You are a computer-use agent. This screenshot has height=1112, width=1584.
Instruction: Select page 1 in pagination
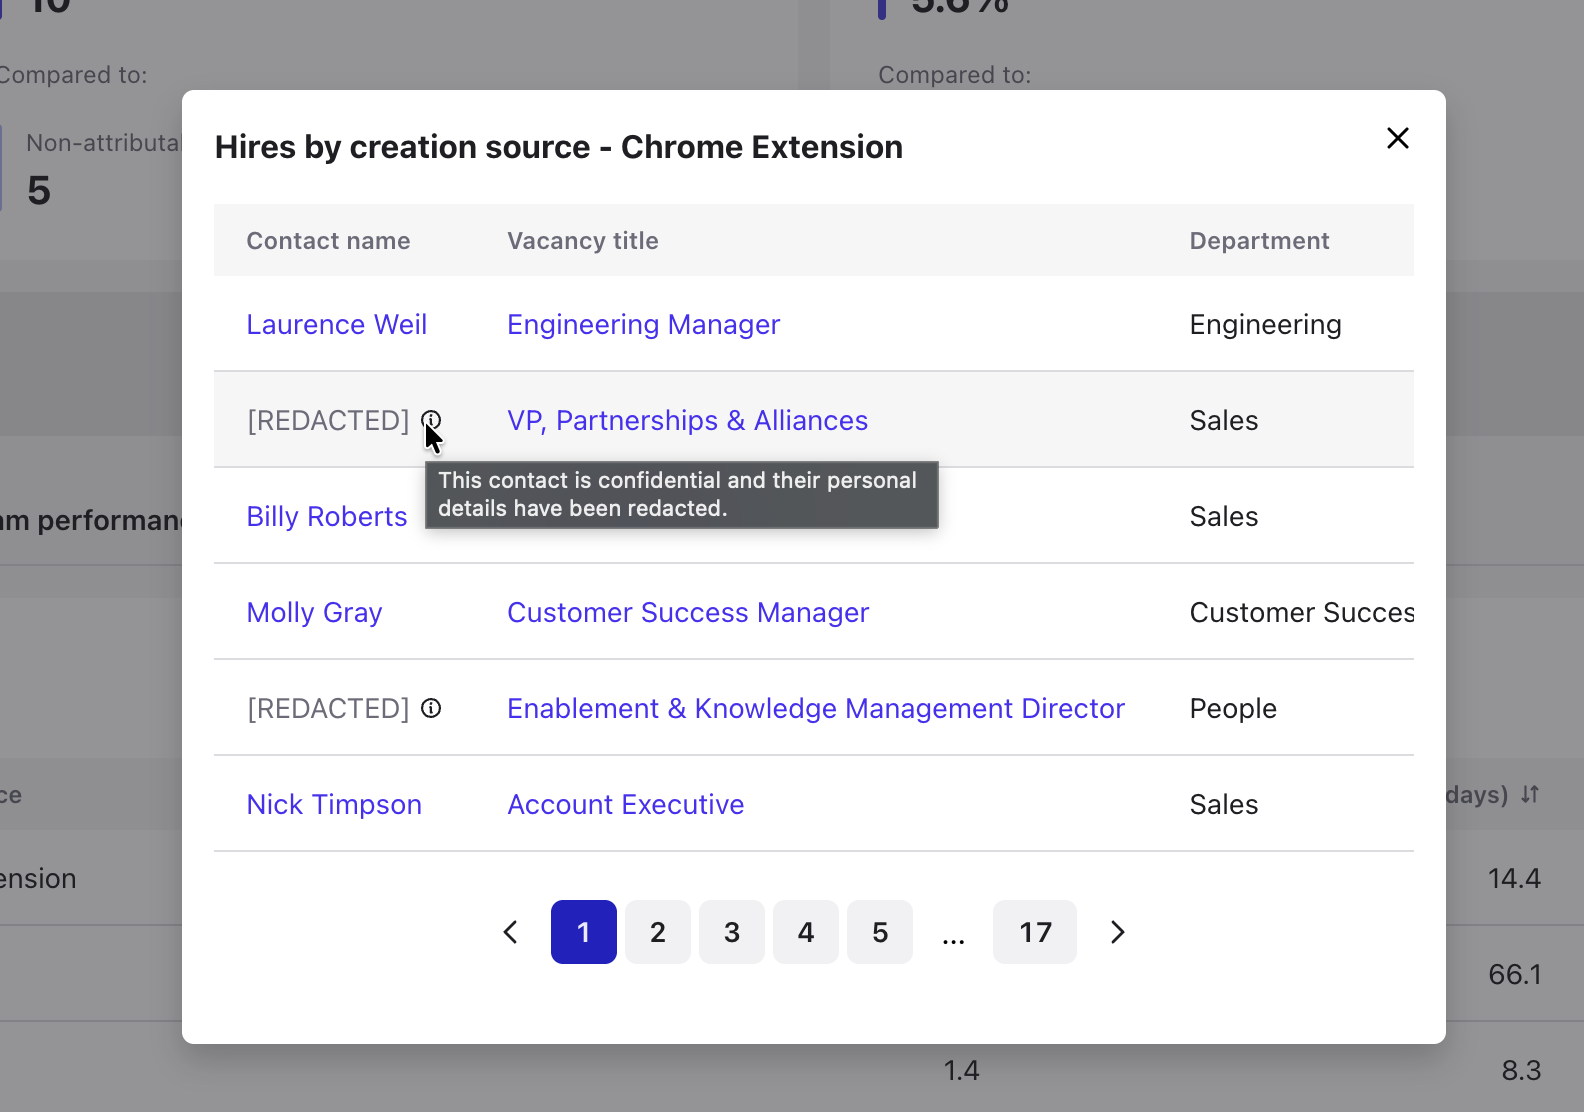coord(583,932)
